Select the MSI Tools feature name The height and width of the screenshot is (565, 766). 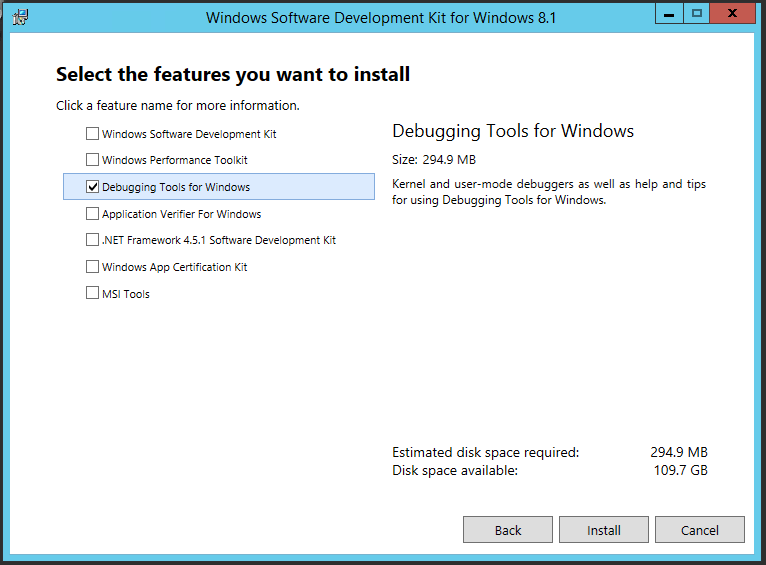pos(126,294)
